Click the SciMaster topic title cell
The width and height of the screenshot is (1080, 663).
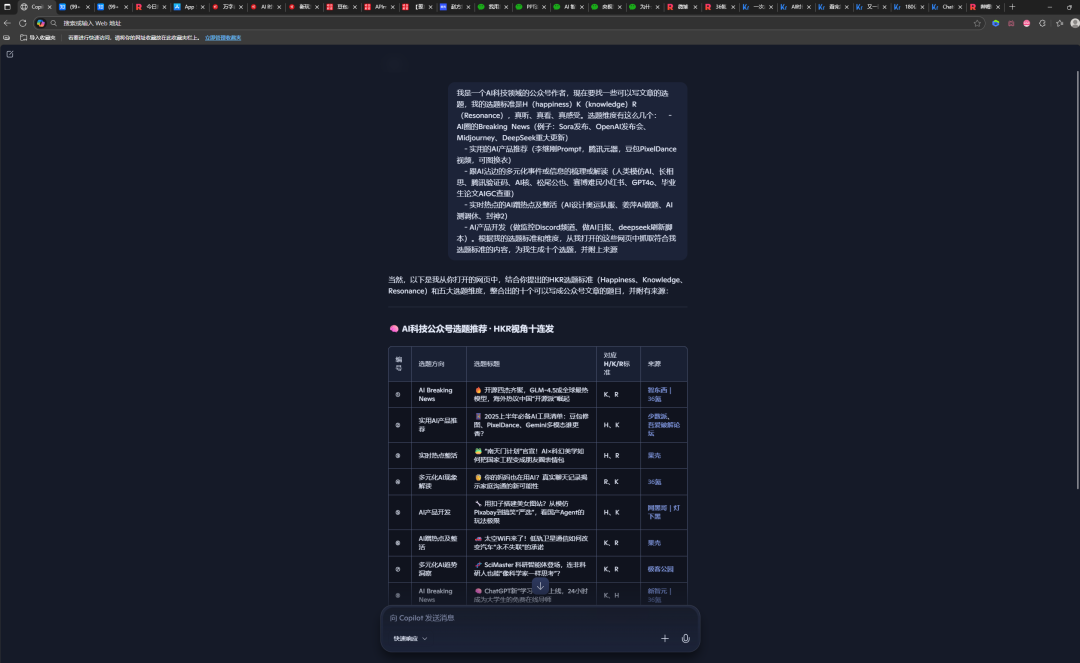(x=531, y=569)
